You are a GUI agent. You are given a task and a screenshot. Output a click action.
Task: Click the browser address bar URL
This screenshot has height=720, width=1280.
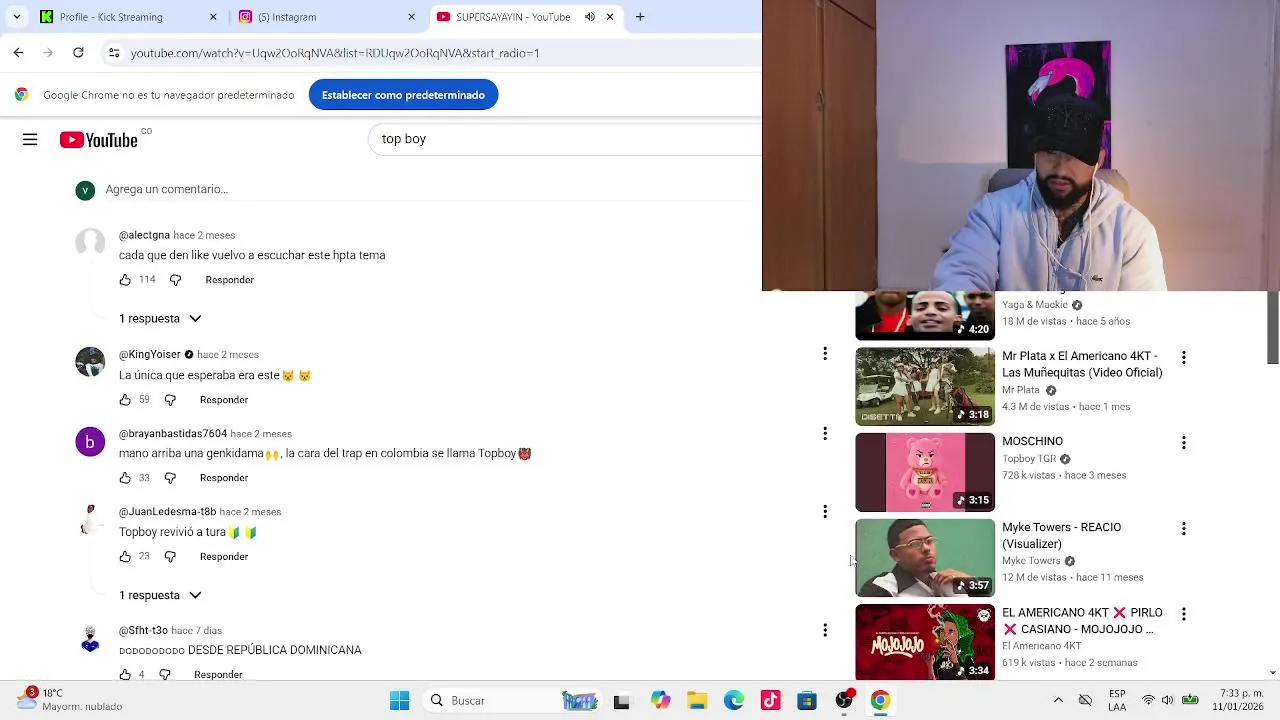(335, 53)
